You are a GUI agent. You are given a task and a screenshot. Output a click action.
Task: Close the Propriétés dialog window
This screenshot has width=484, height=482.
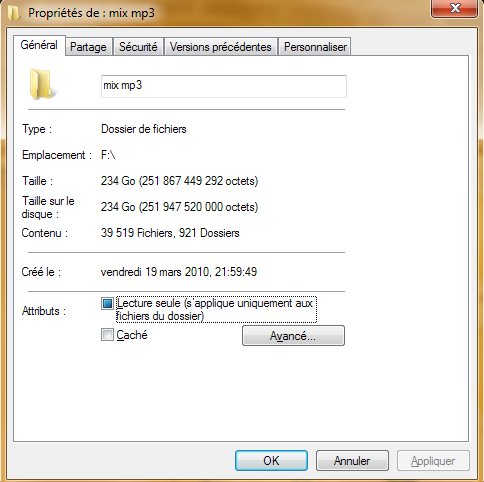pyautogui.click(x=454, y=8)
